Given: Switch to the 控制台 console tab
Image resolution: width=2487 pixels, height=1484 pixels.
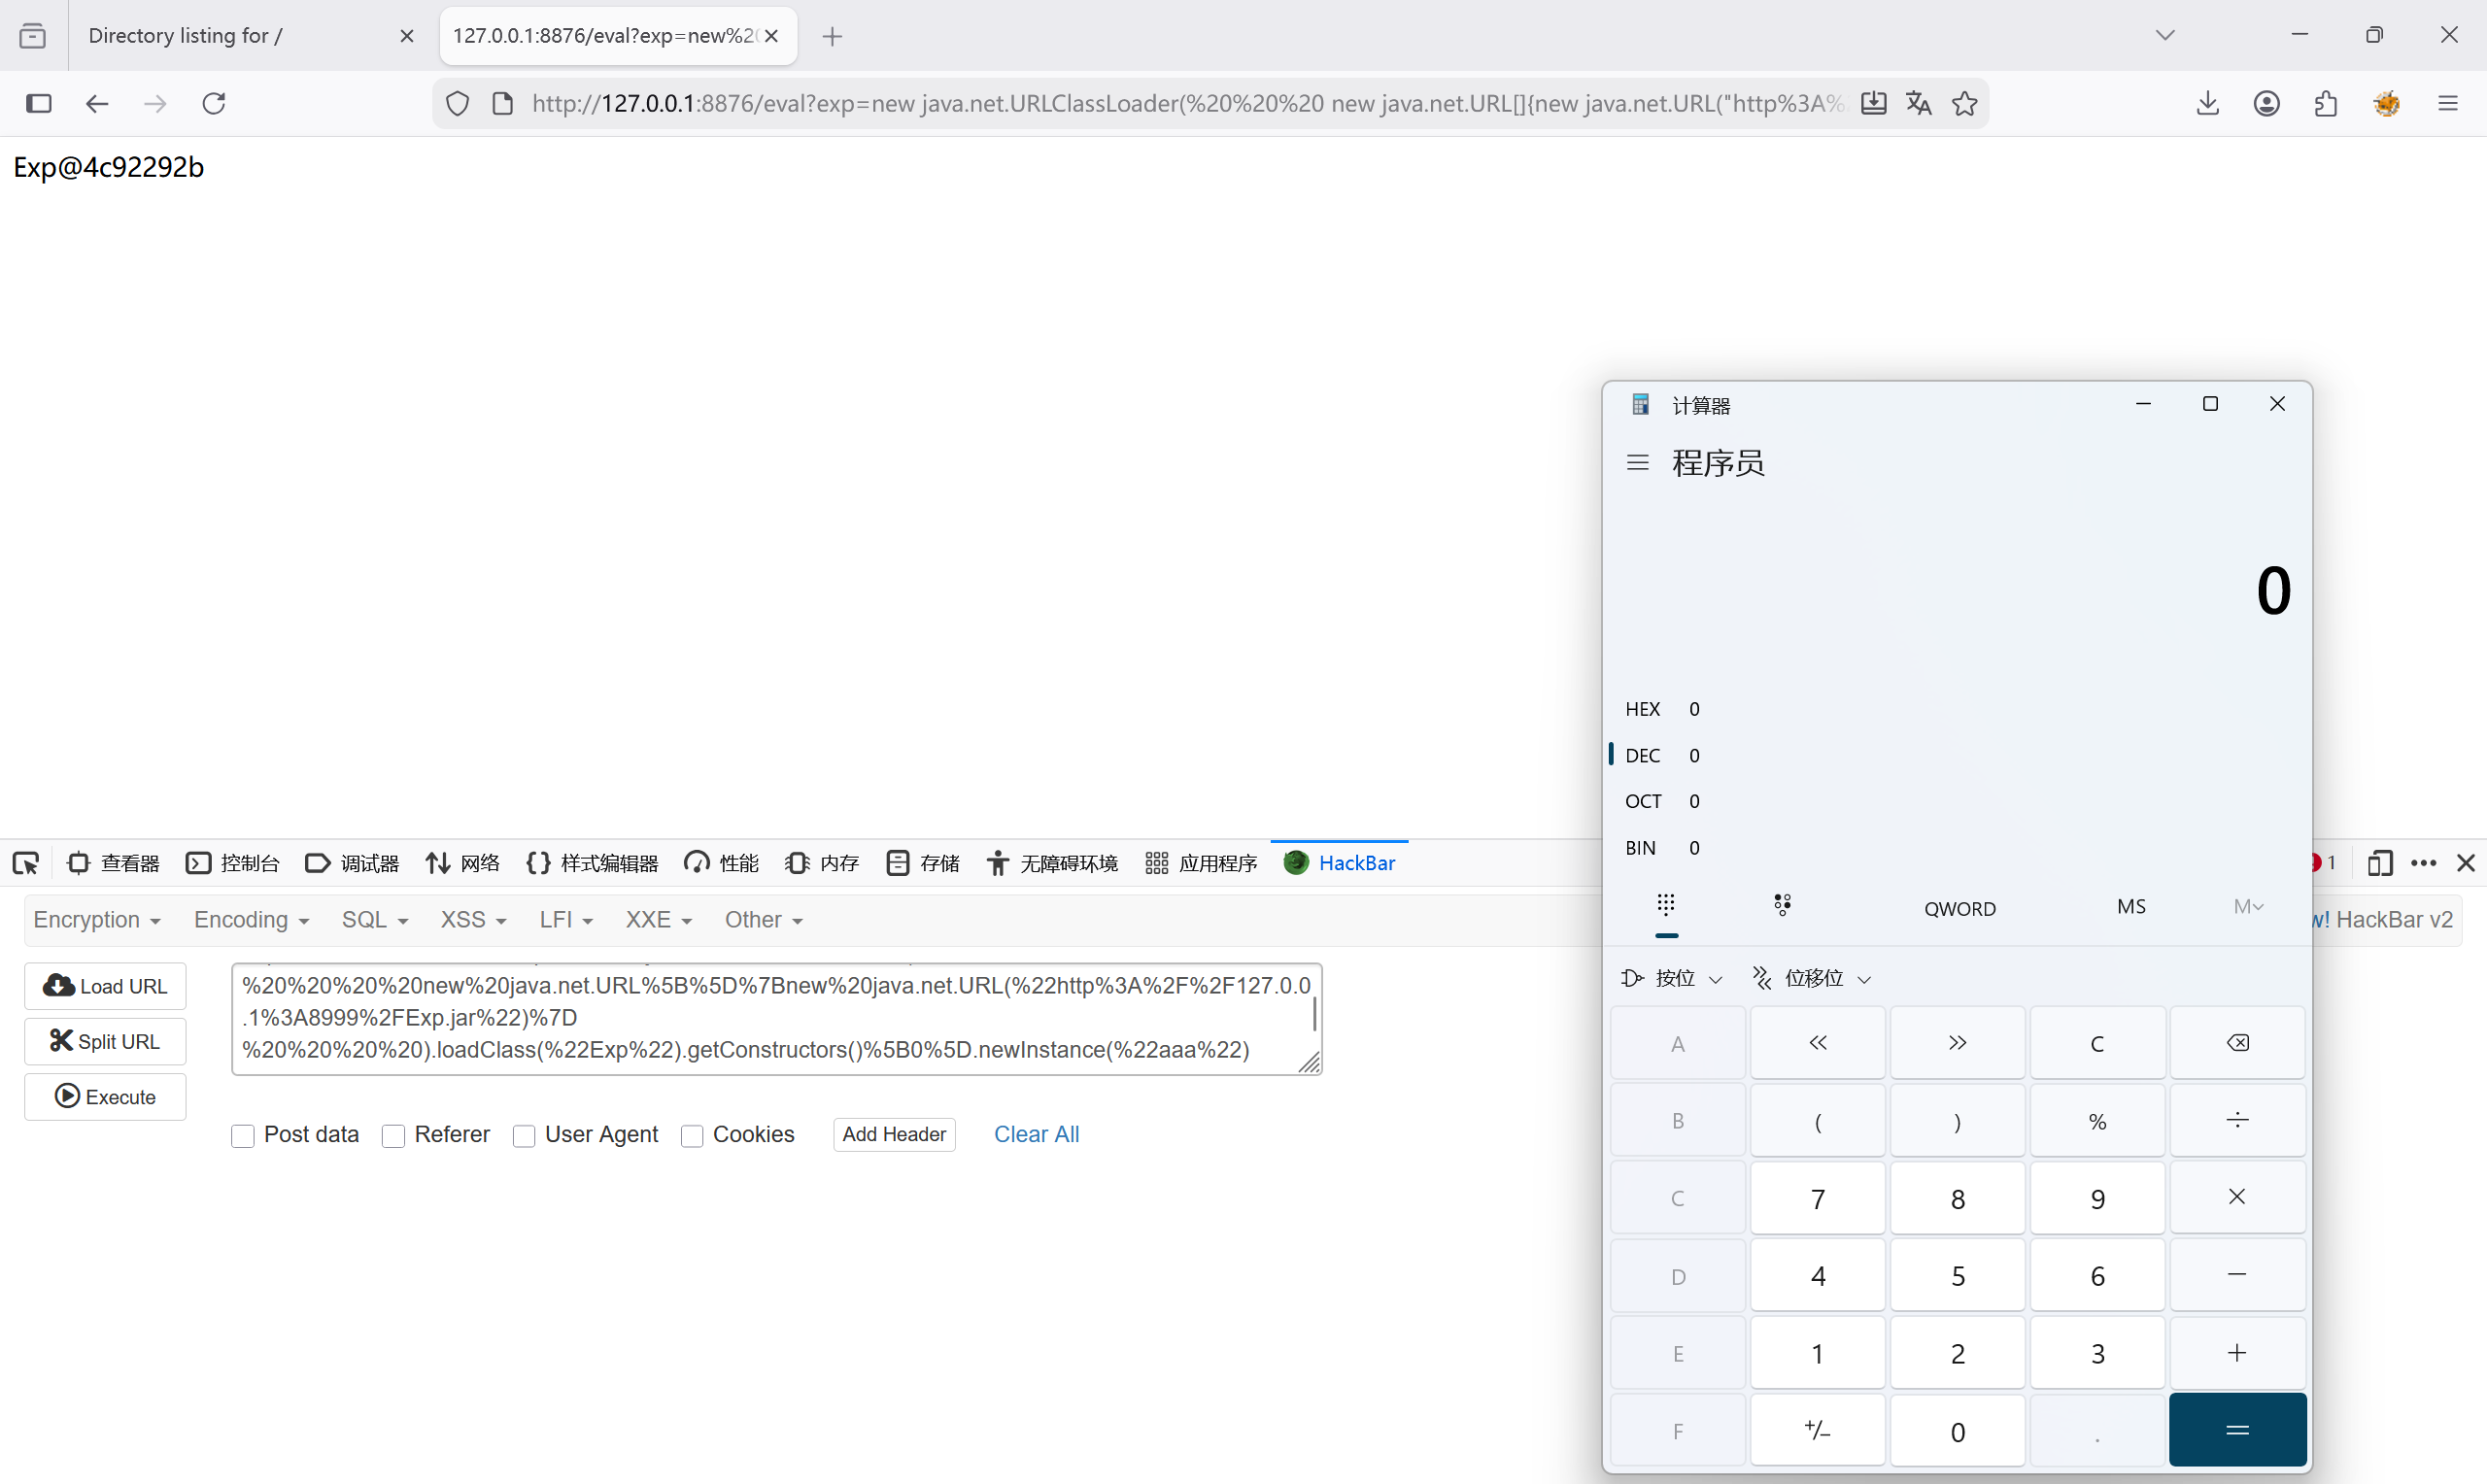Looking at the screenshot, I should (233, 863).
